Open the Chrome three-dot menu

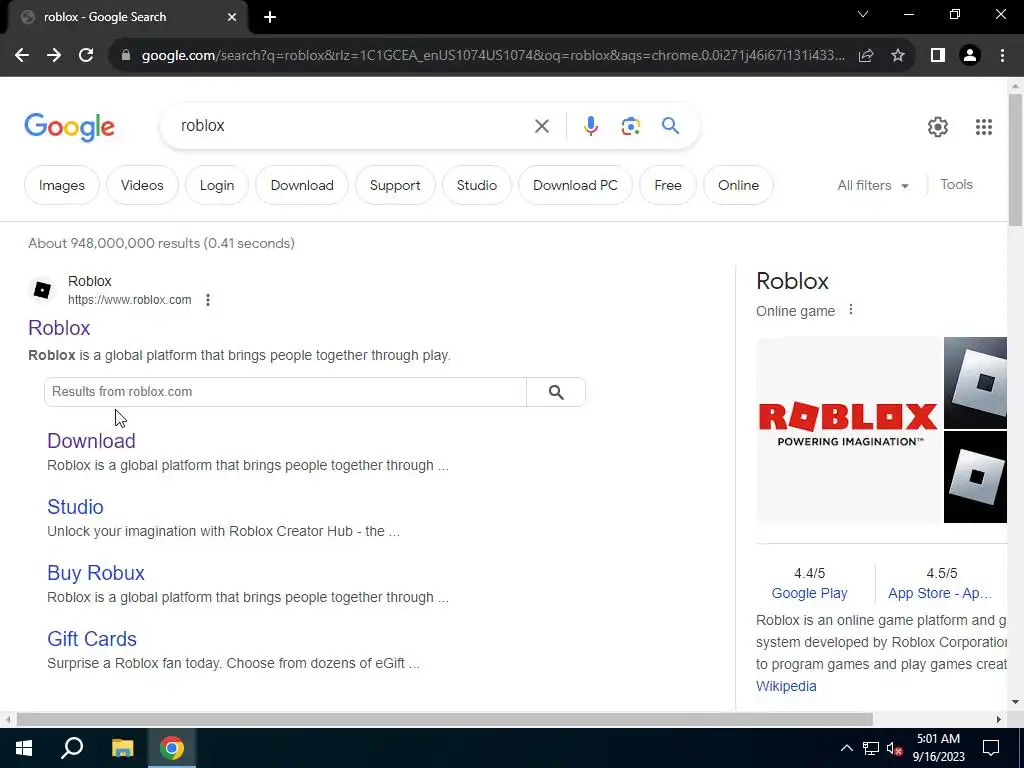coord(1002,56)
